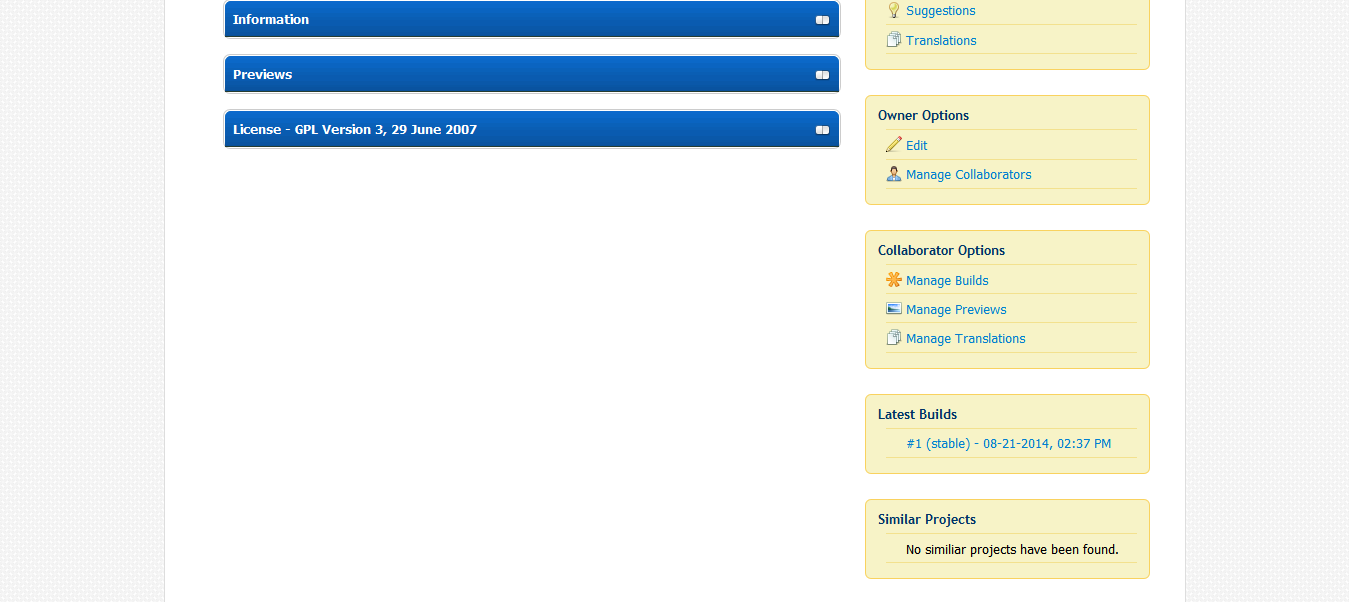This screenshot has width=1349, height=602.
Task: Click the Latest Builds heading
Action: coord(917,415)
